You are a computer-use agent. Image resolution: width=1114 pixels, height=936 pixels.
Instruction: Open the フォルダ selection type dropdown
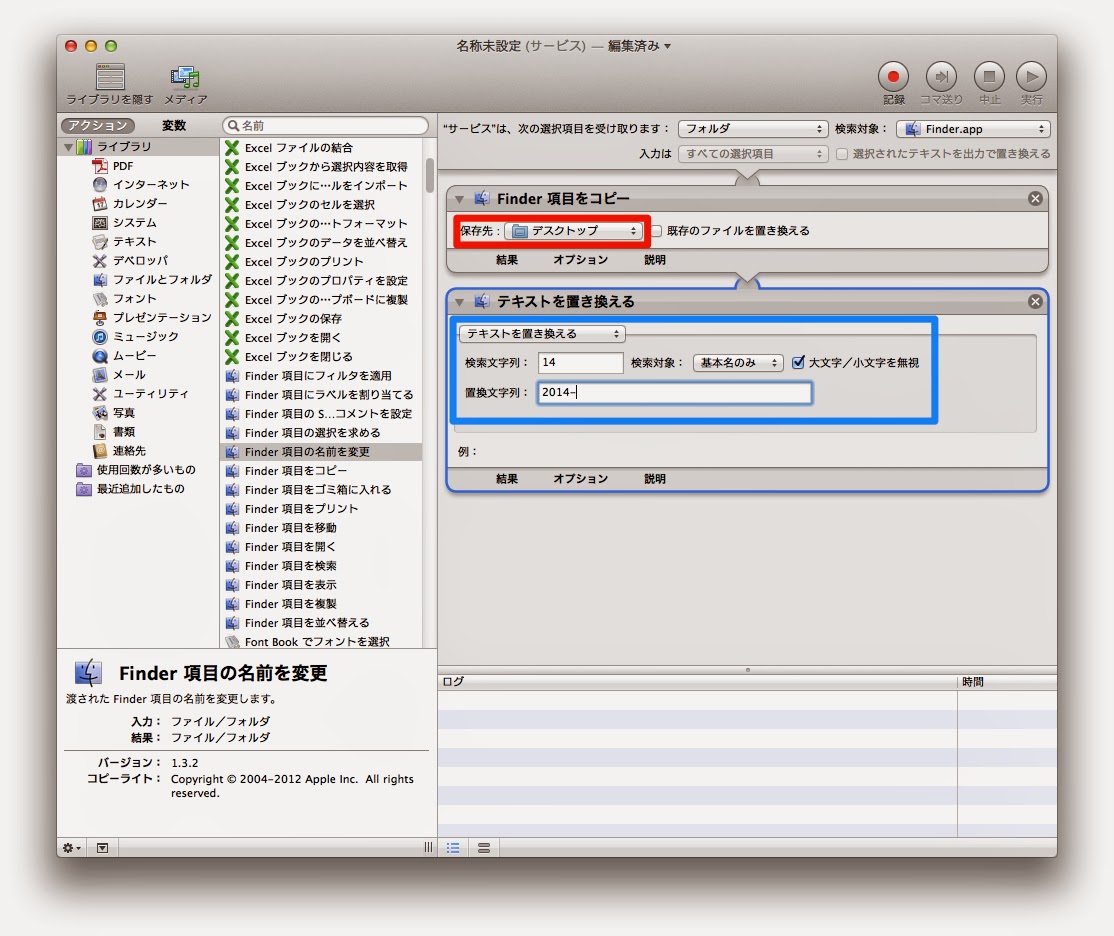(x=752, y=129)
